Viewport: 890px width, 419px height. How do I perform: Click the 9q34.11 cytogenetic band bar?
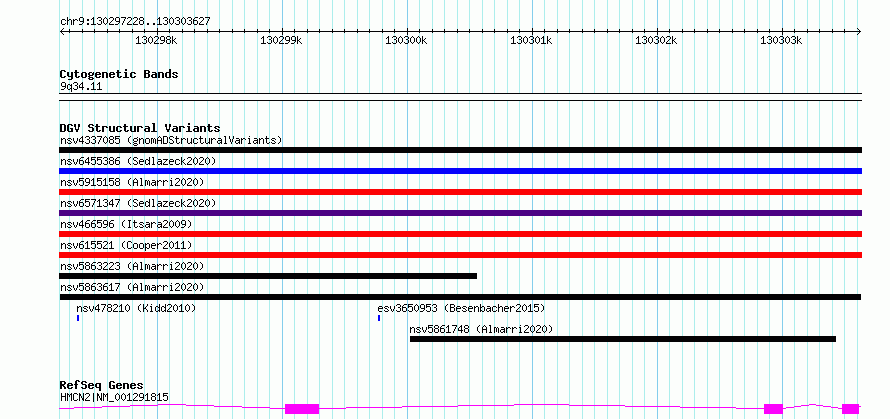tap(460, 97)
